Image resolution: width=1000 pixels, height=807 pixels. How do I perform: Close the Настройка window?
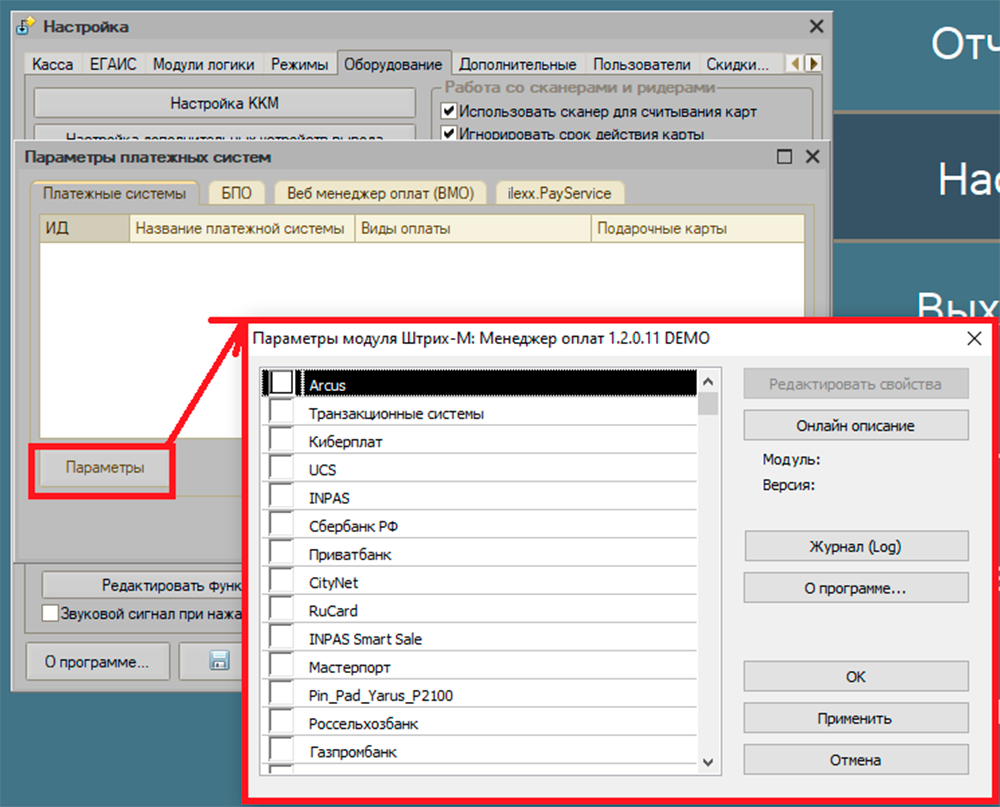click(x=816, y=26)
